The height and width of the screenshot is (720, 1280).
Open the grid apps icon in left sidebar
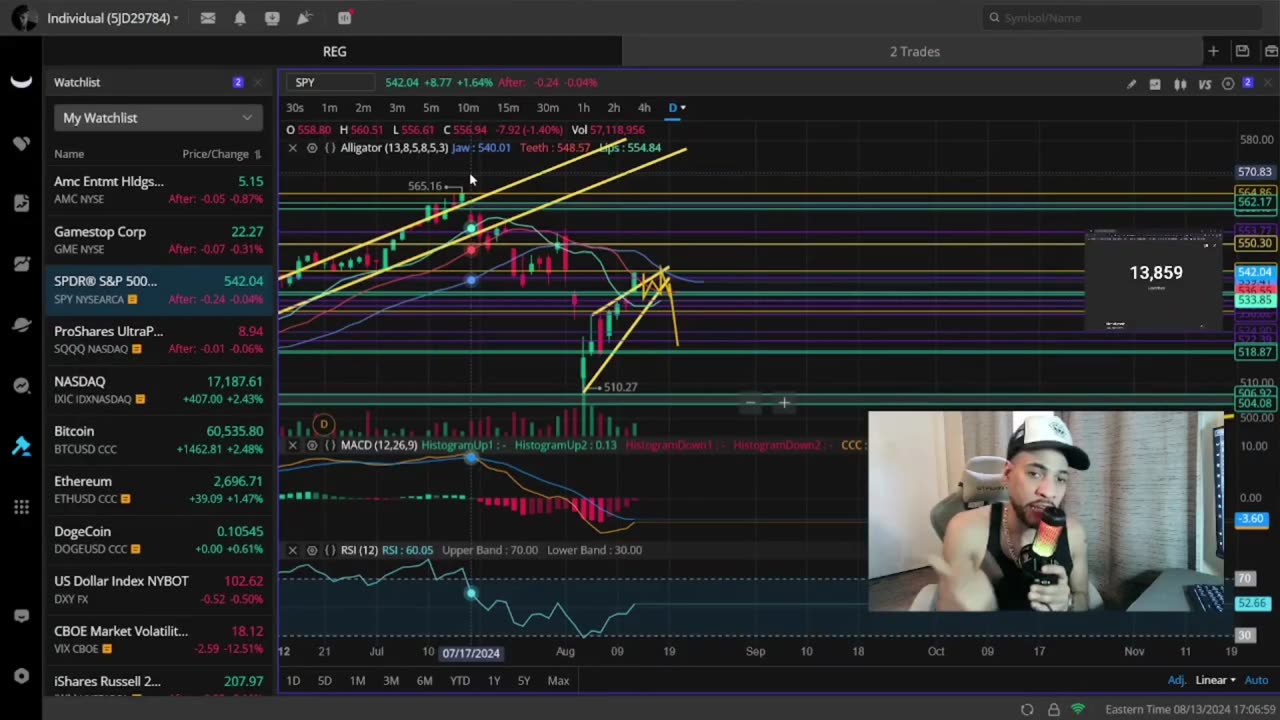(21, 507)
